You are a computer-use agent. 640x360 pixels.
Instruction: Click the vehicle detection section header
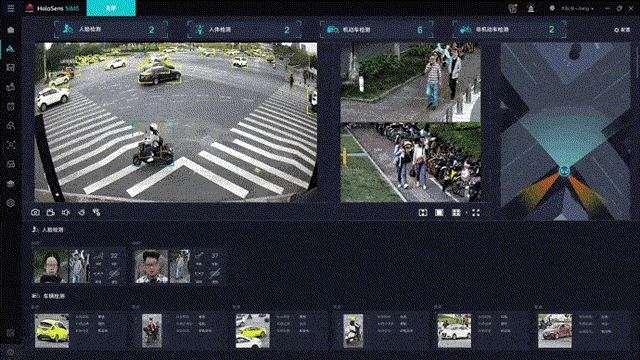point(48,296)
